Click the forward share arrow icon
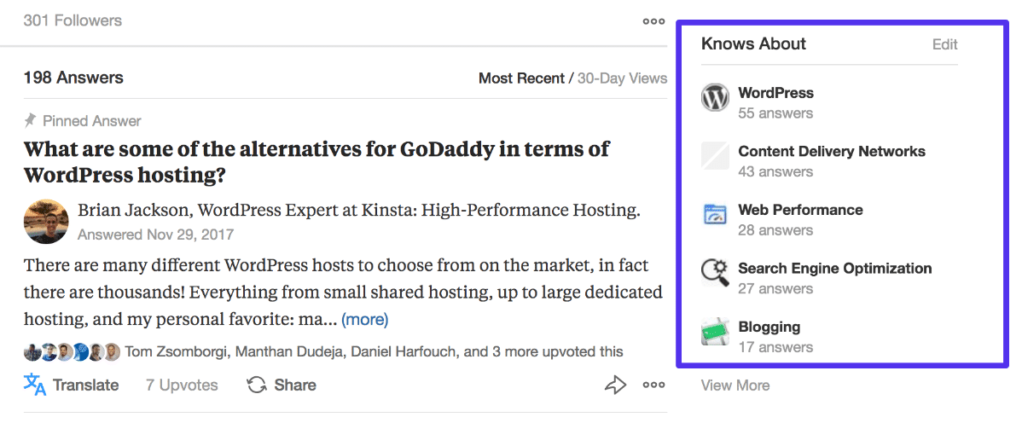This screenshot has width=1022, height=423. [615, 385]
